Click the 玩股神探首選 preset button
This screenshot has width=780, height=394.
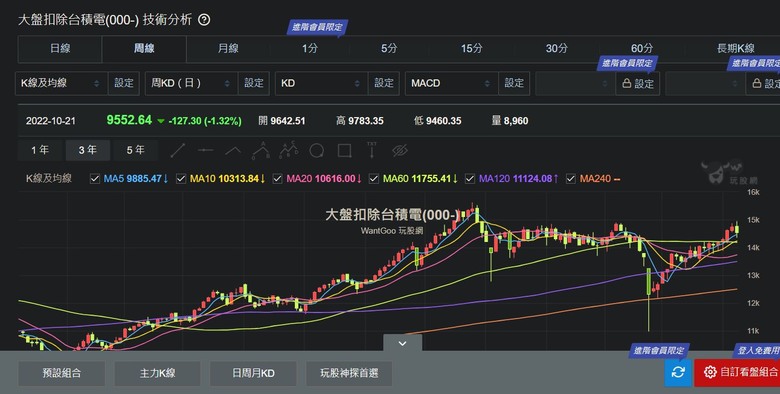[349, 373]
